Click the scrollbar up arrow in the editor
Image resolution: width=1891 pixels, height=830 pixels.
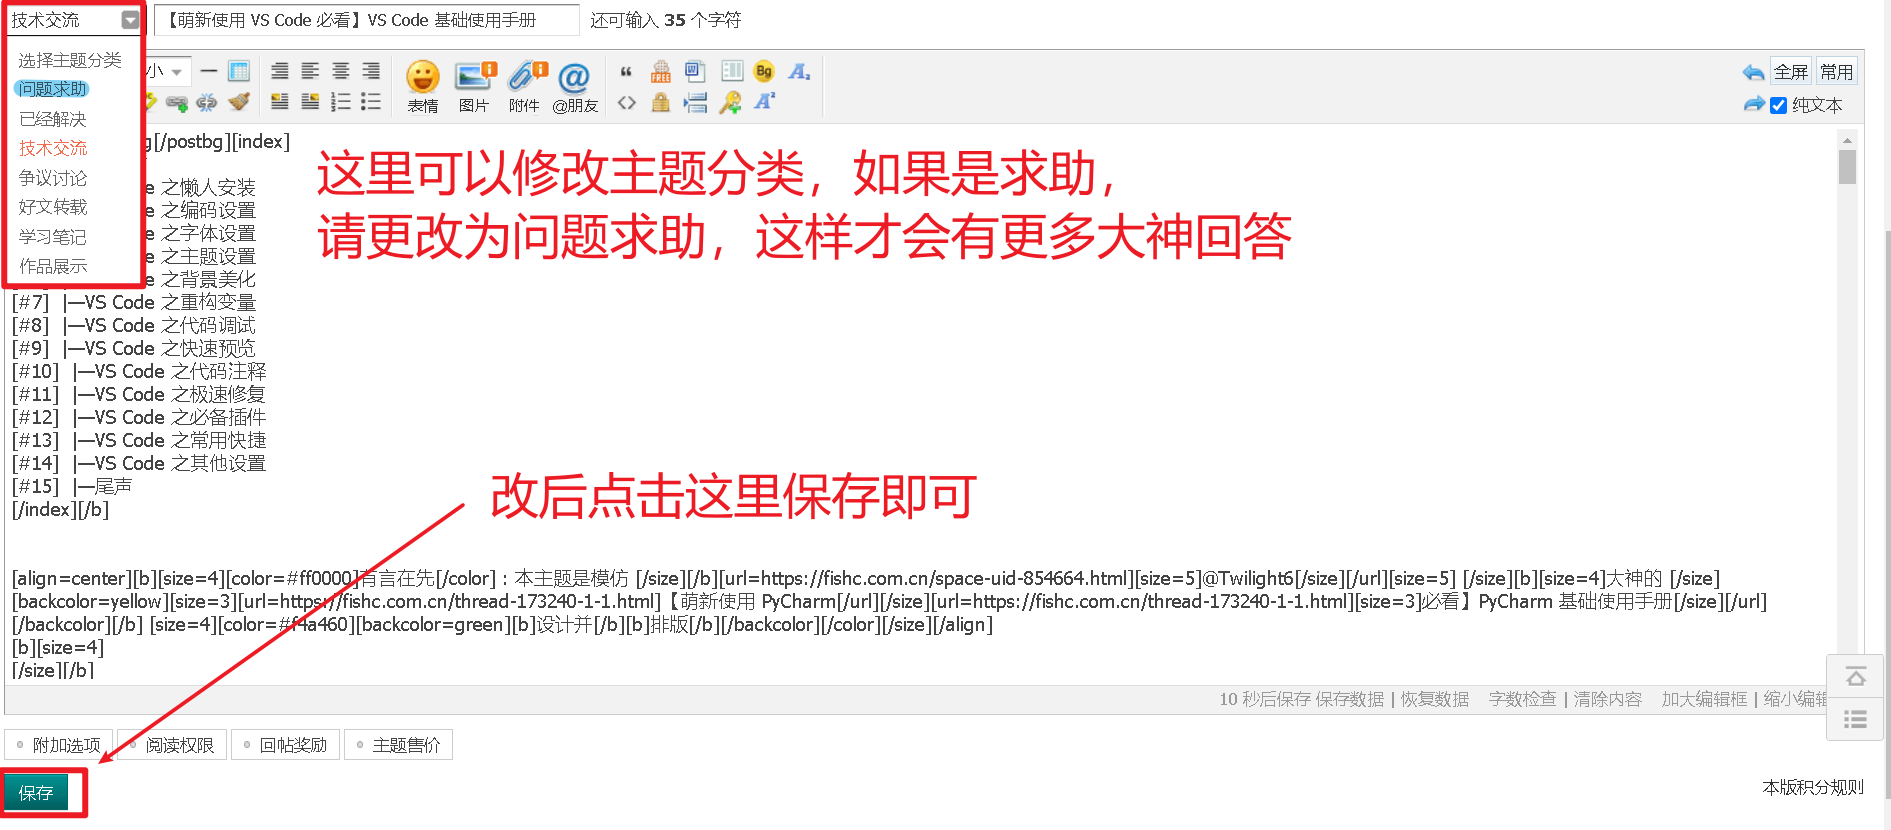(1847, 139)
